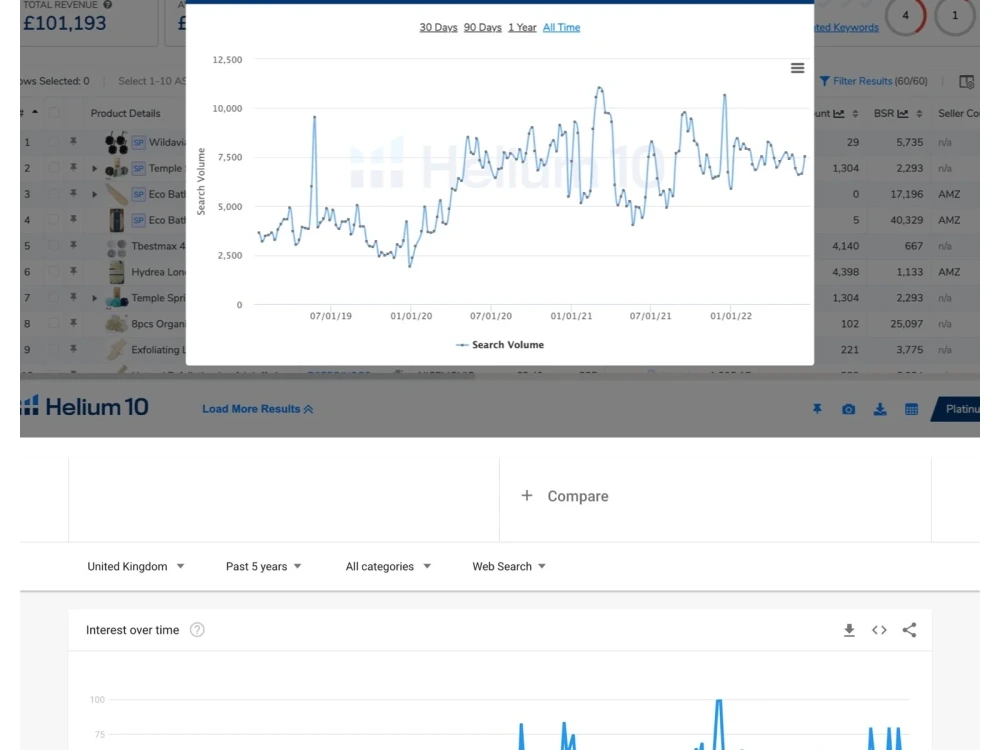Image resolution: width=1000 pixels, height=750 pixels.
Task: Click the Product Details column header
Action: pyautogui.click(x=125, y=114)
